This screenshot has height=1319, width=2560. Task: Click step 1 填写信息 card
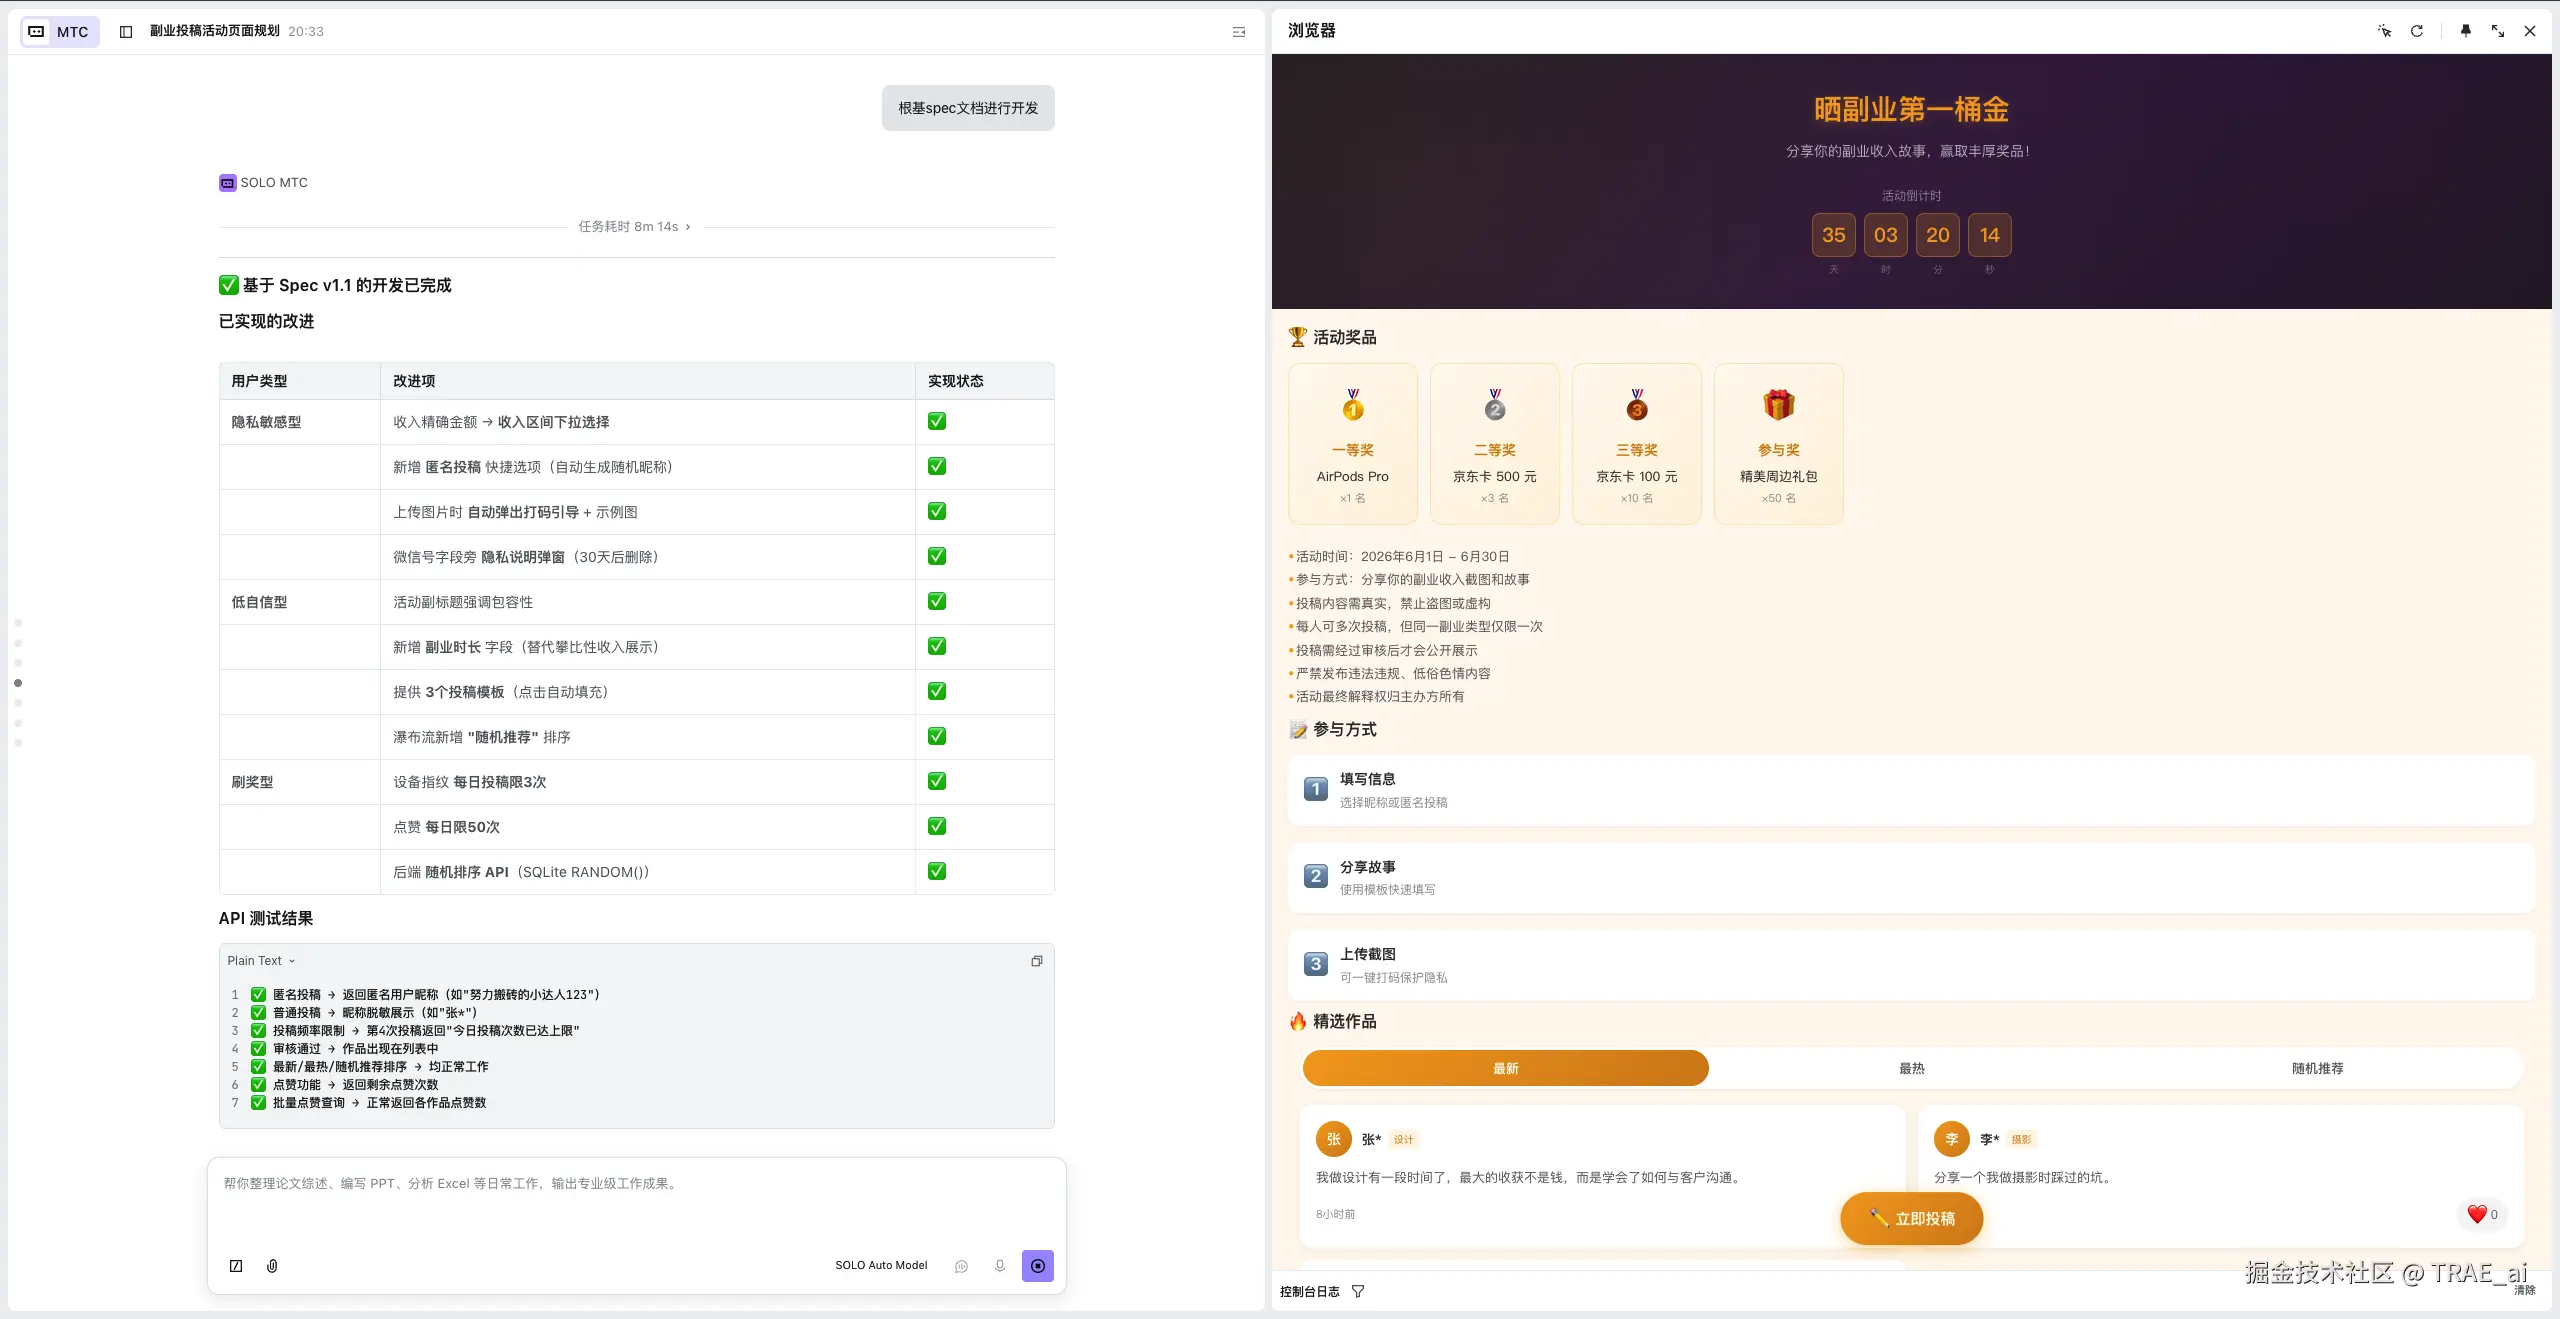(1912, 790)
